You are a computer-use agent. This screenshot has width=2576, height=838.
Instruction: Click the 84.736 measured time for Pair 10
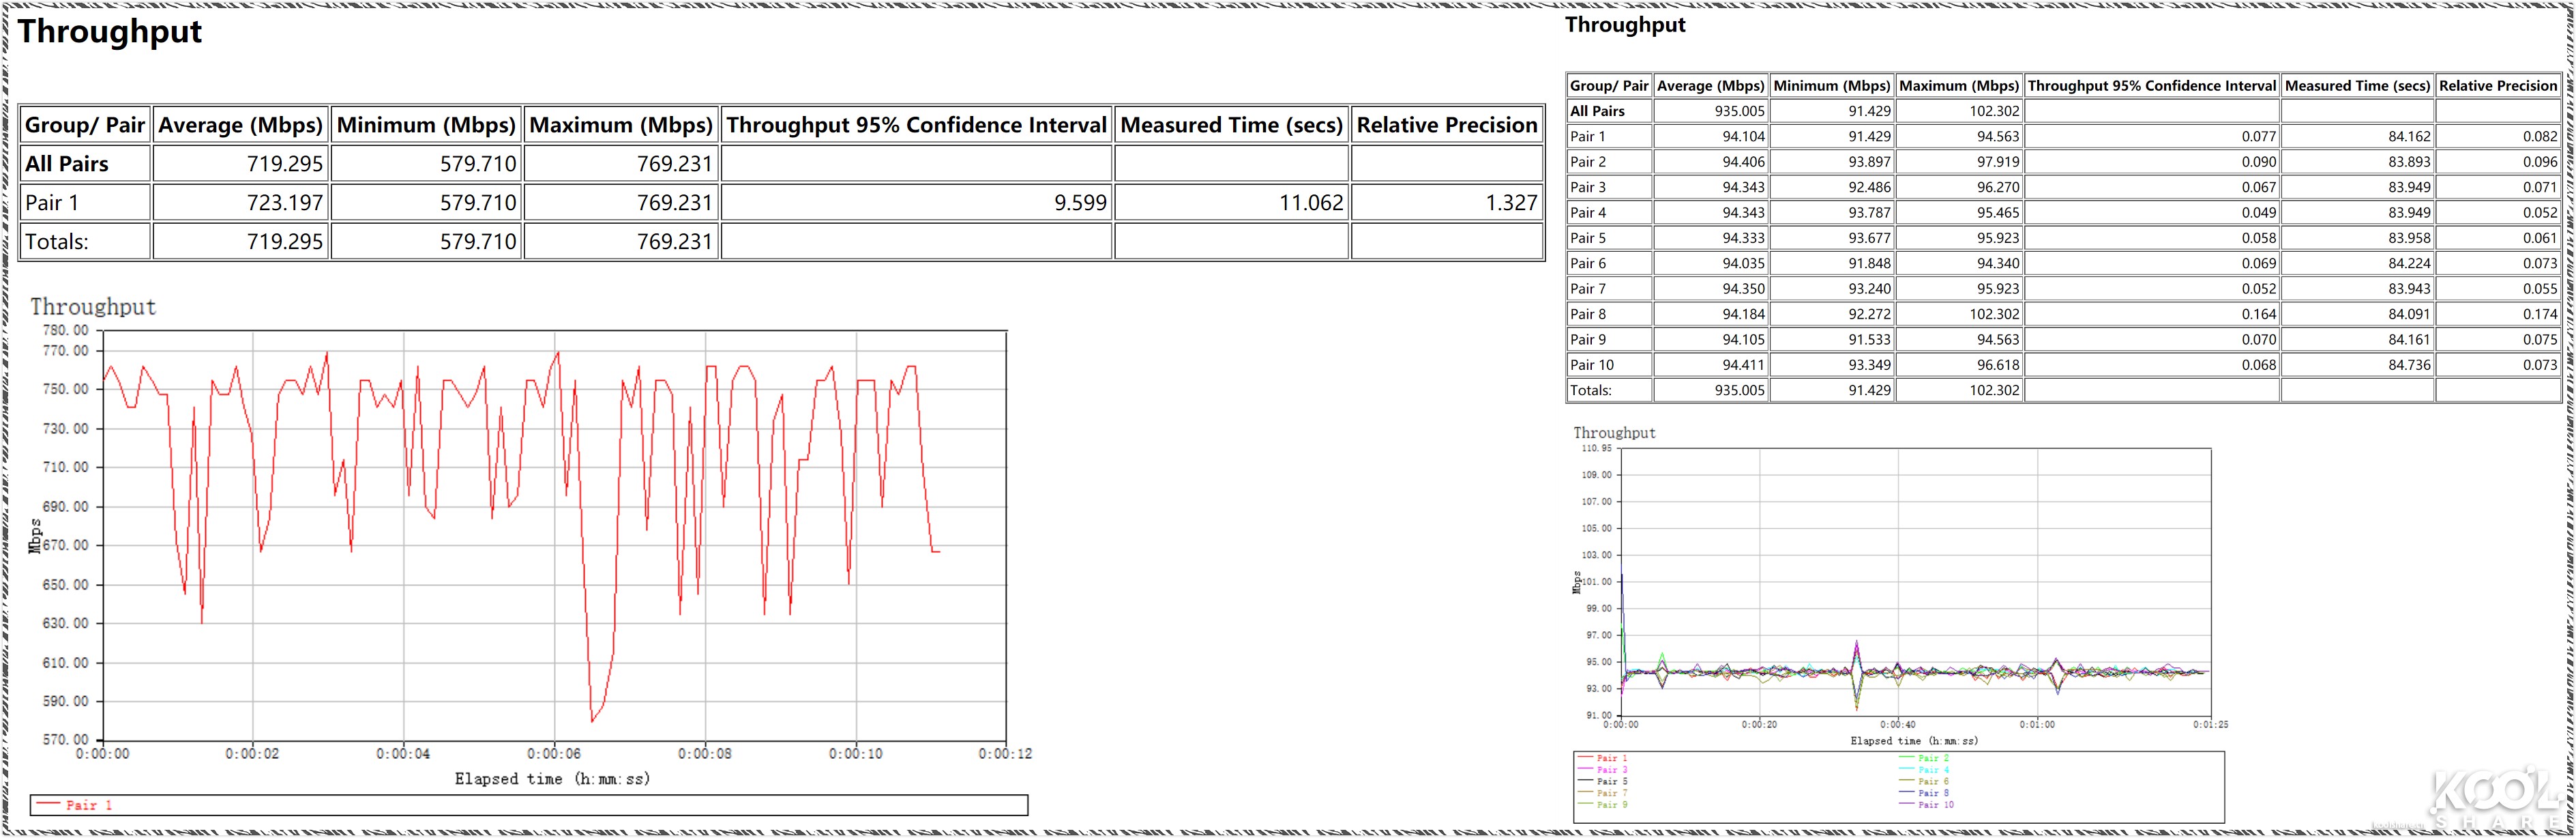(x=2409, y=365)
